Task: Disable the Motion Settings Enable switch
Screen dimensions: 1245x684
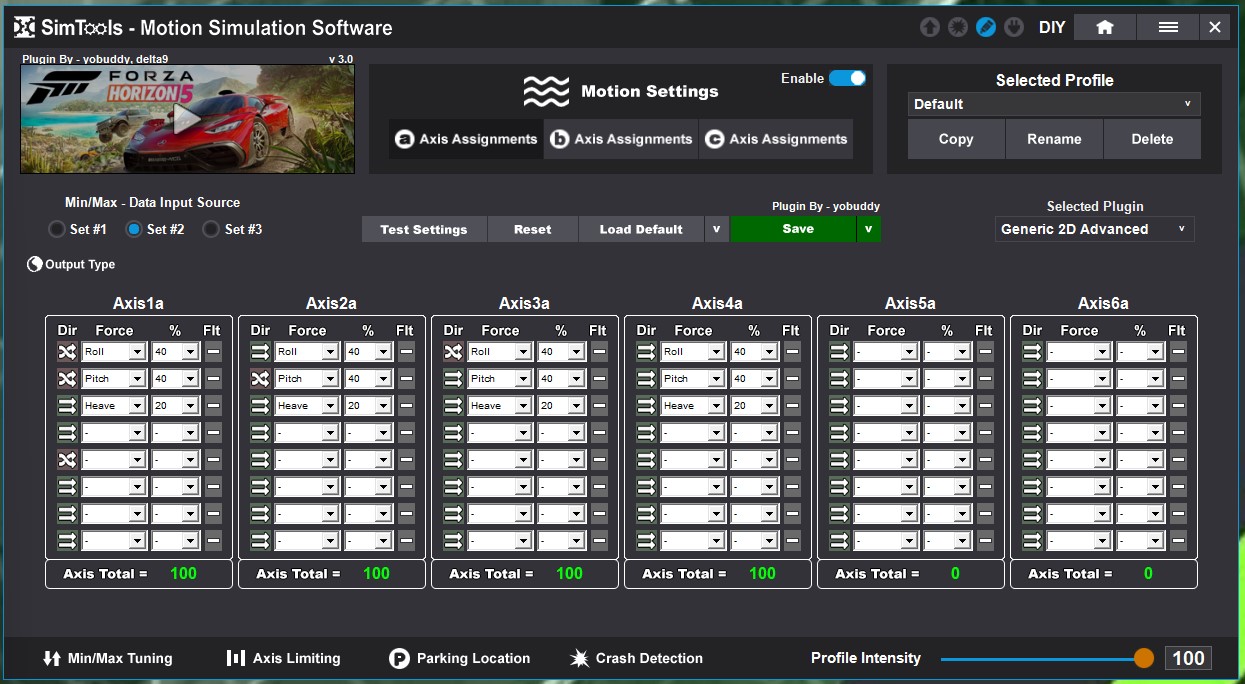Action: coord(847,78)
